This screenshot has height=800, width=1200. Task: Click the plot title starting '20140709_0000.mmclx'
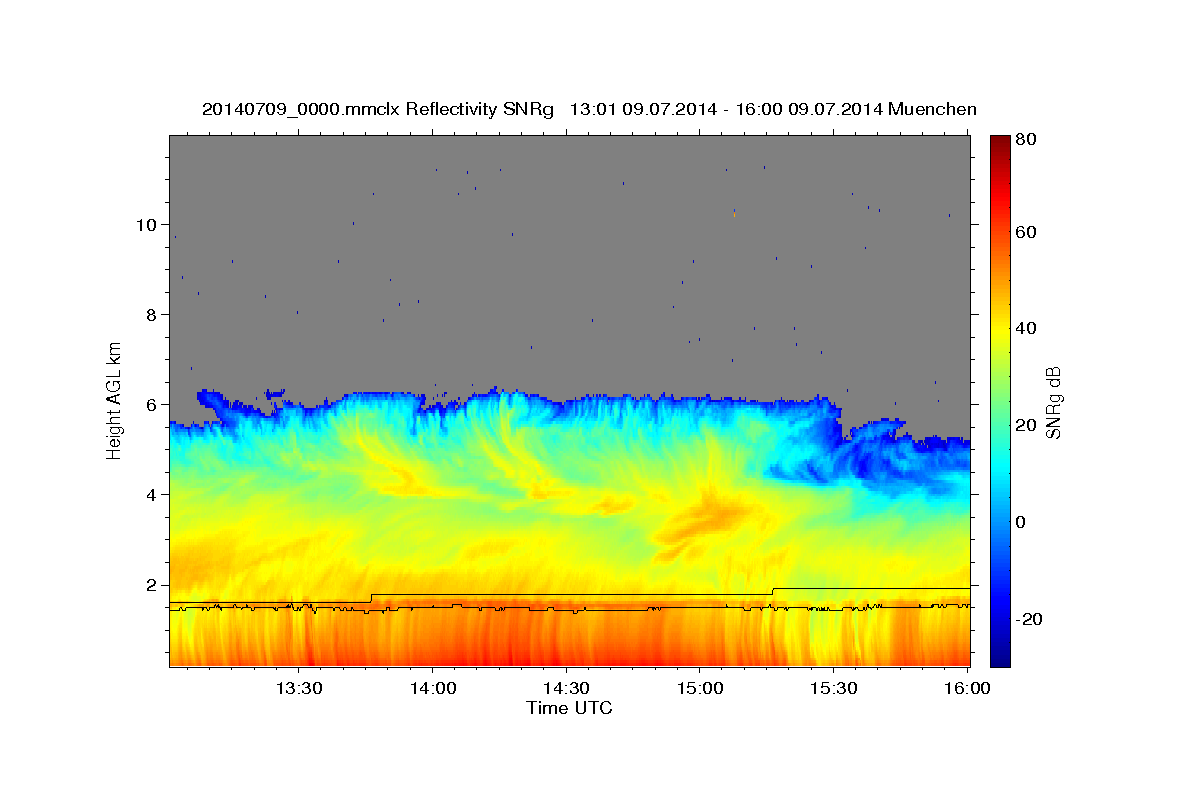tap(589, 109)
